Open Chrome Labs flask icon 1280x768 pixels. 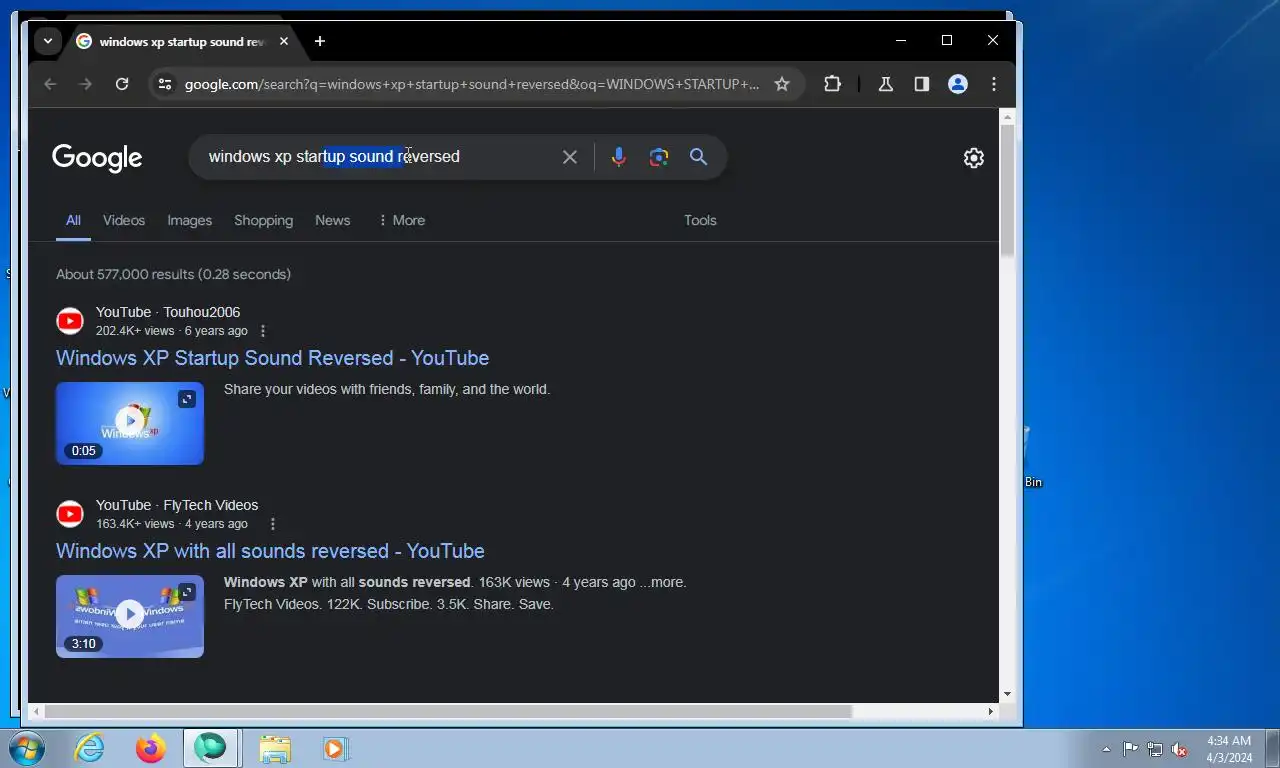(885, 84)
